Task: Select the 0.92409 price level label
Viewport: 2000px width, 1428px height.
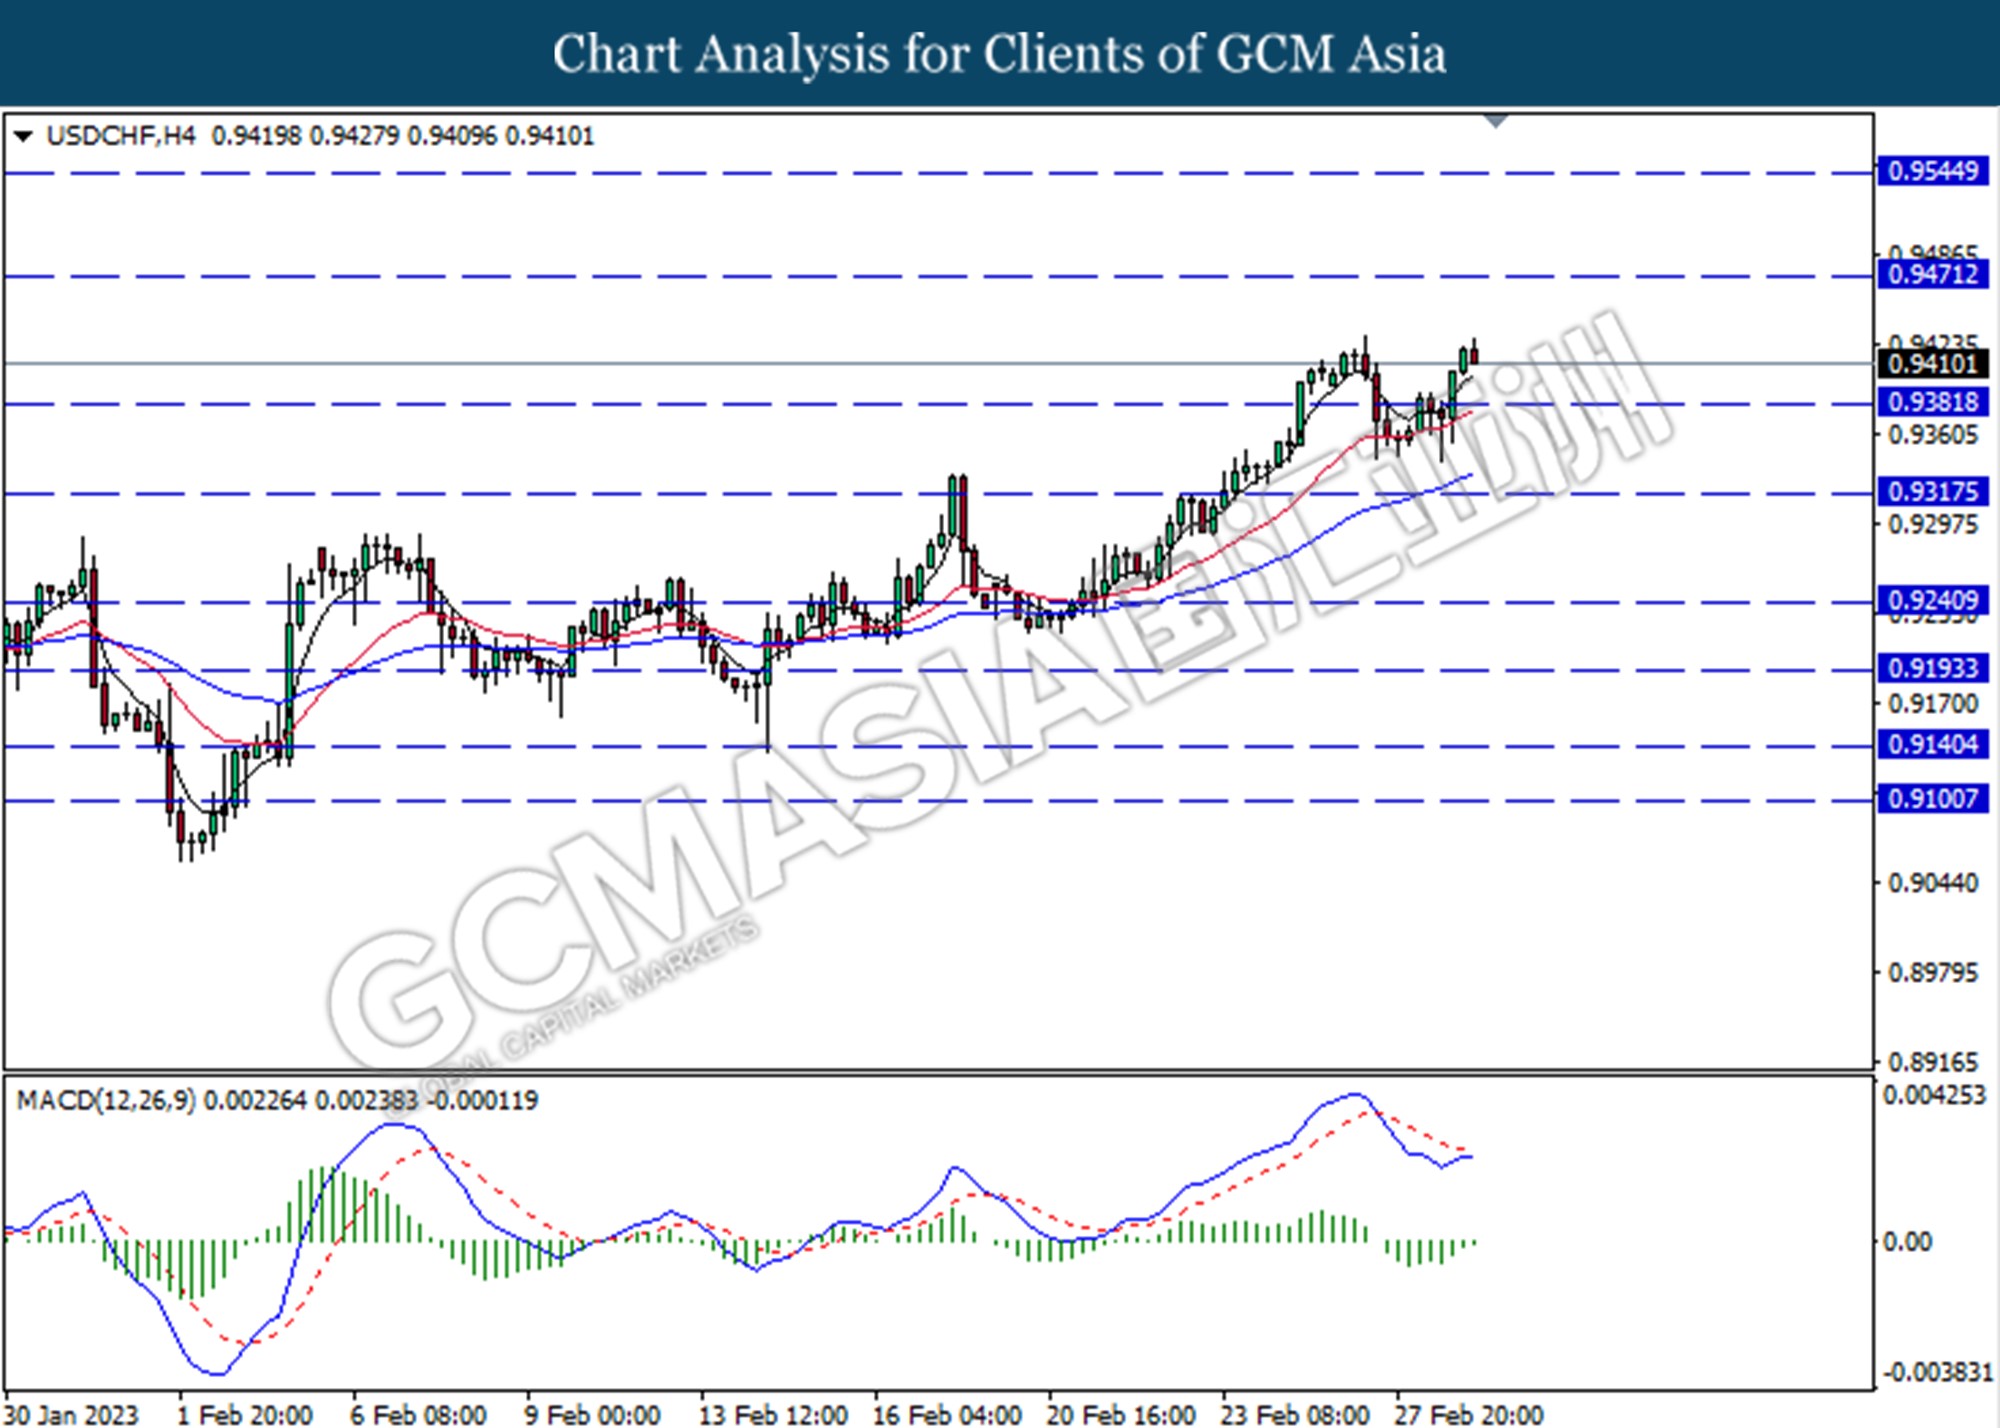Action: point(1932,600)
